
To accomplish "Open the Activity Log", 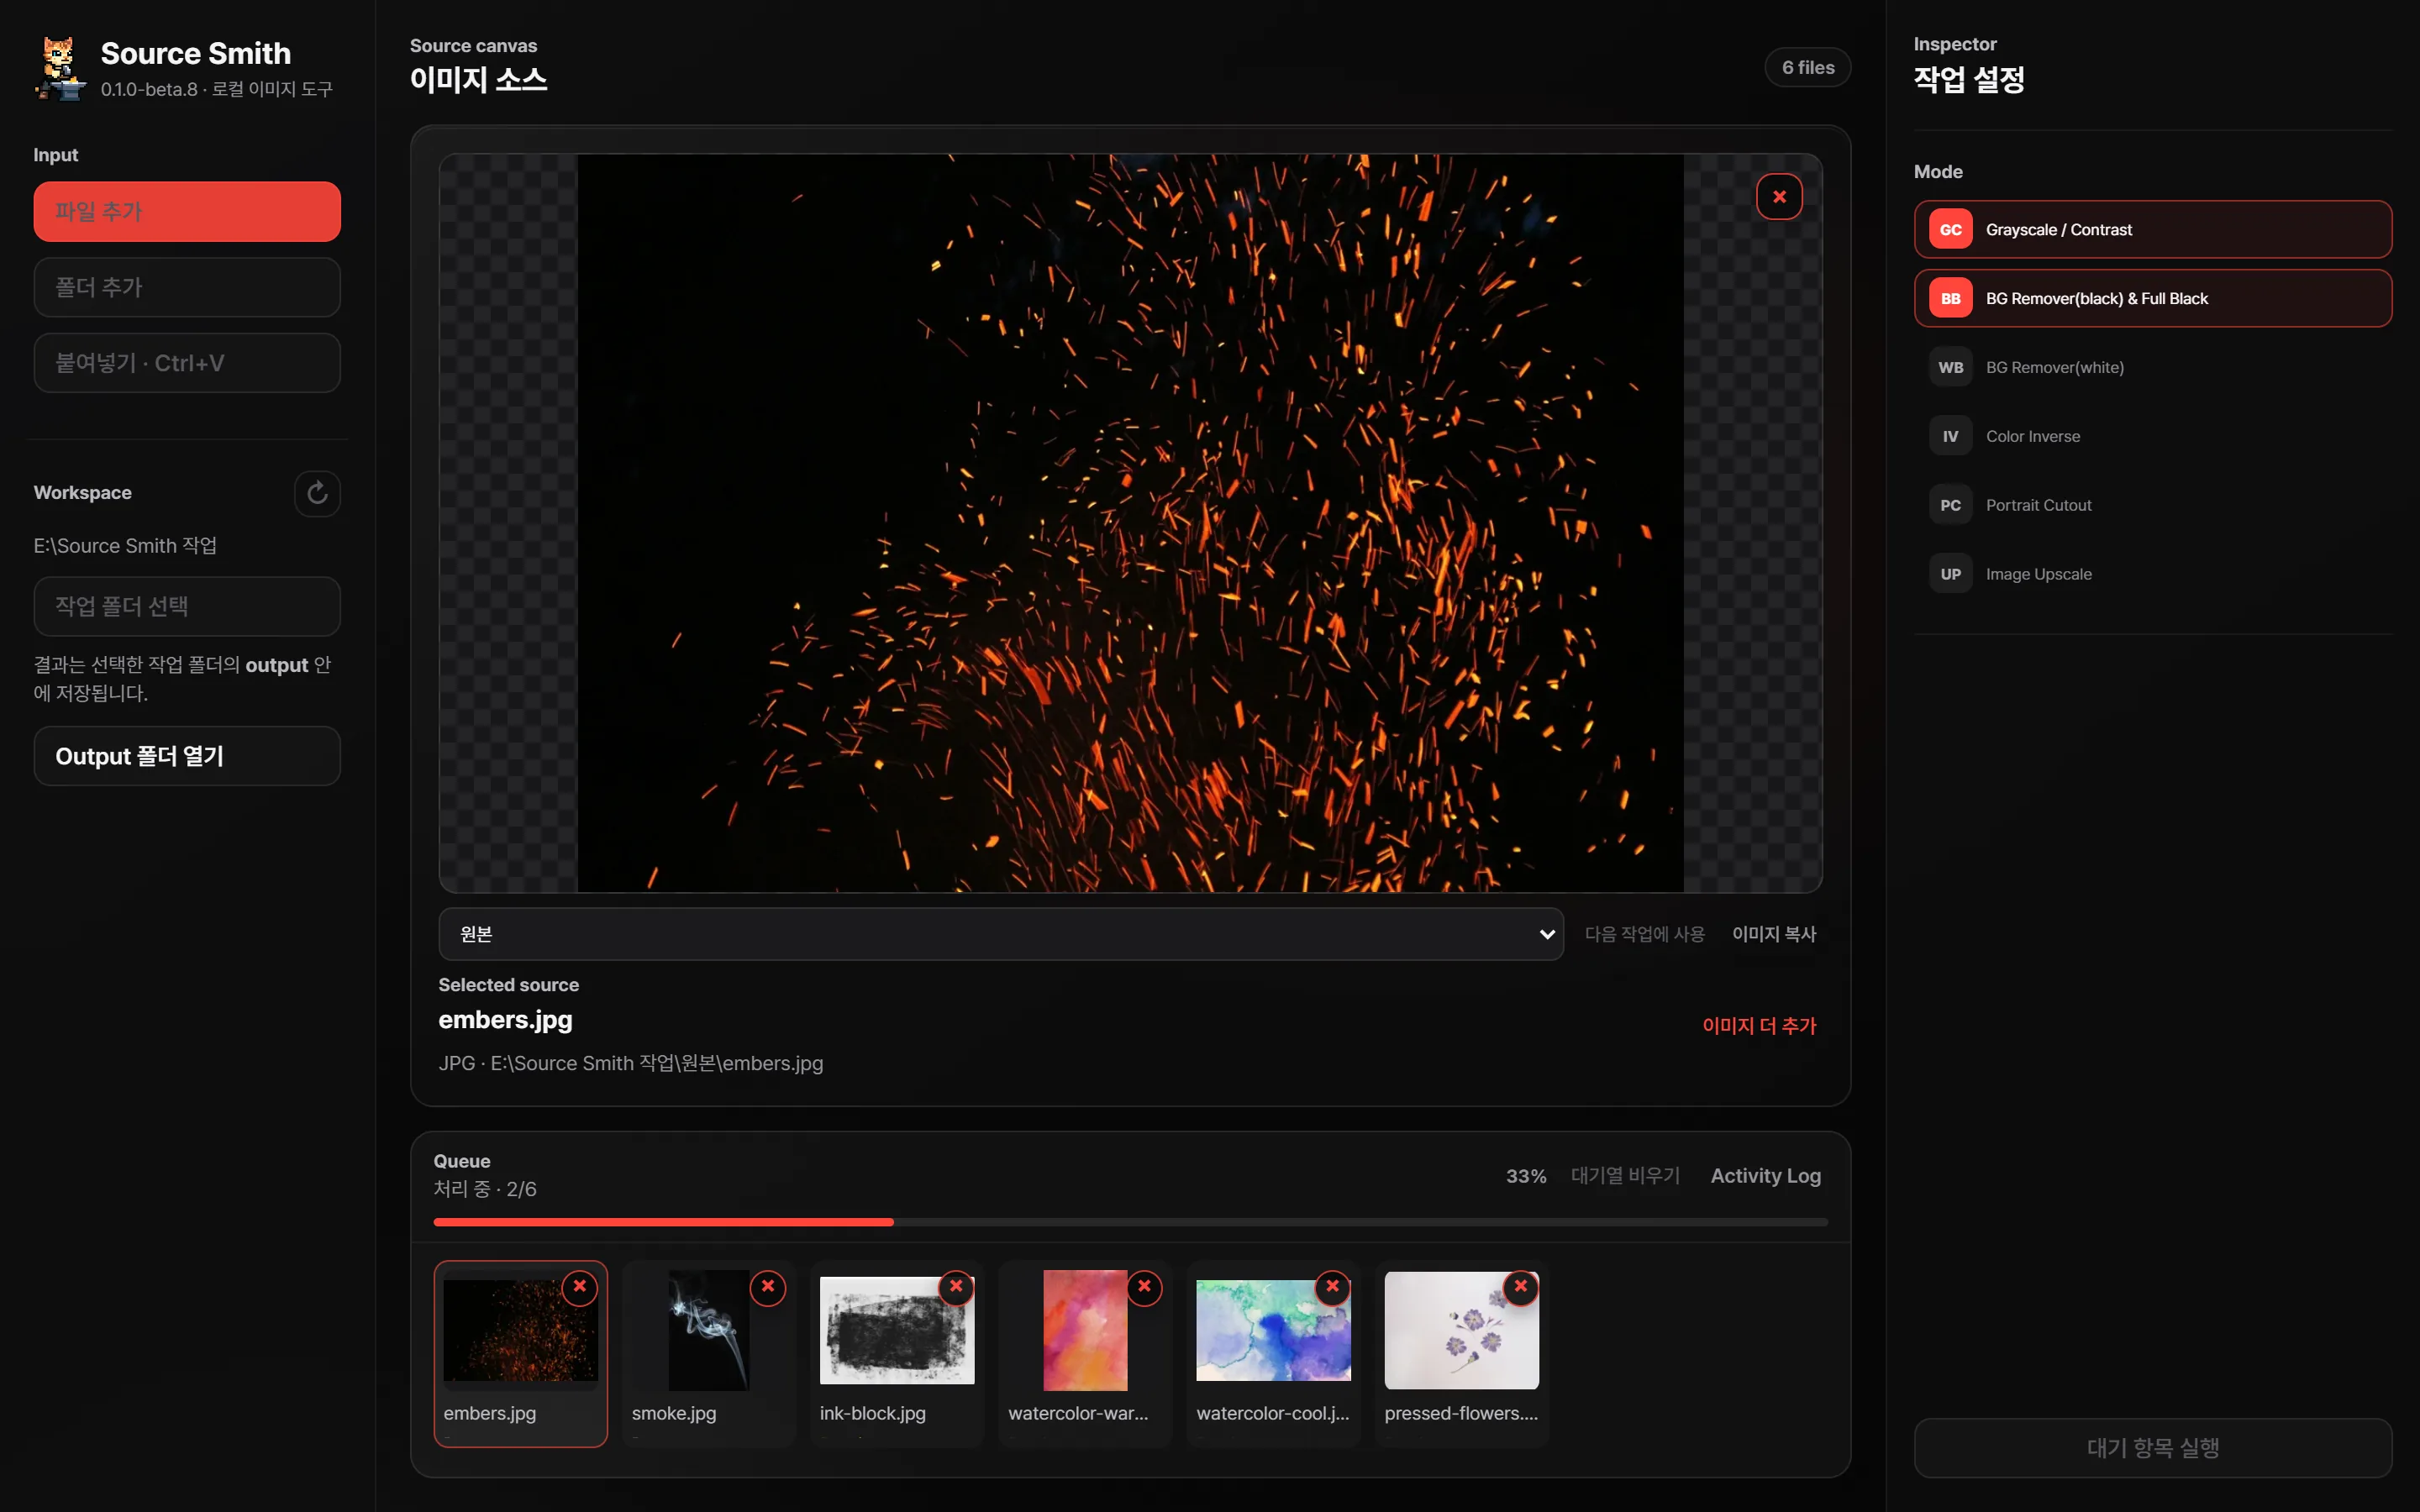I will point(1766,1176).
